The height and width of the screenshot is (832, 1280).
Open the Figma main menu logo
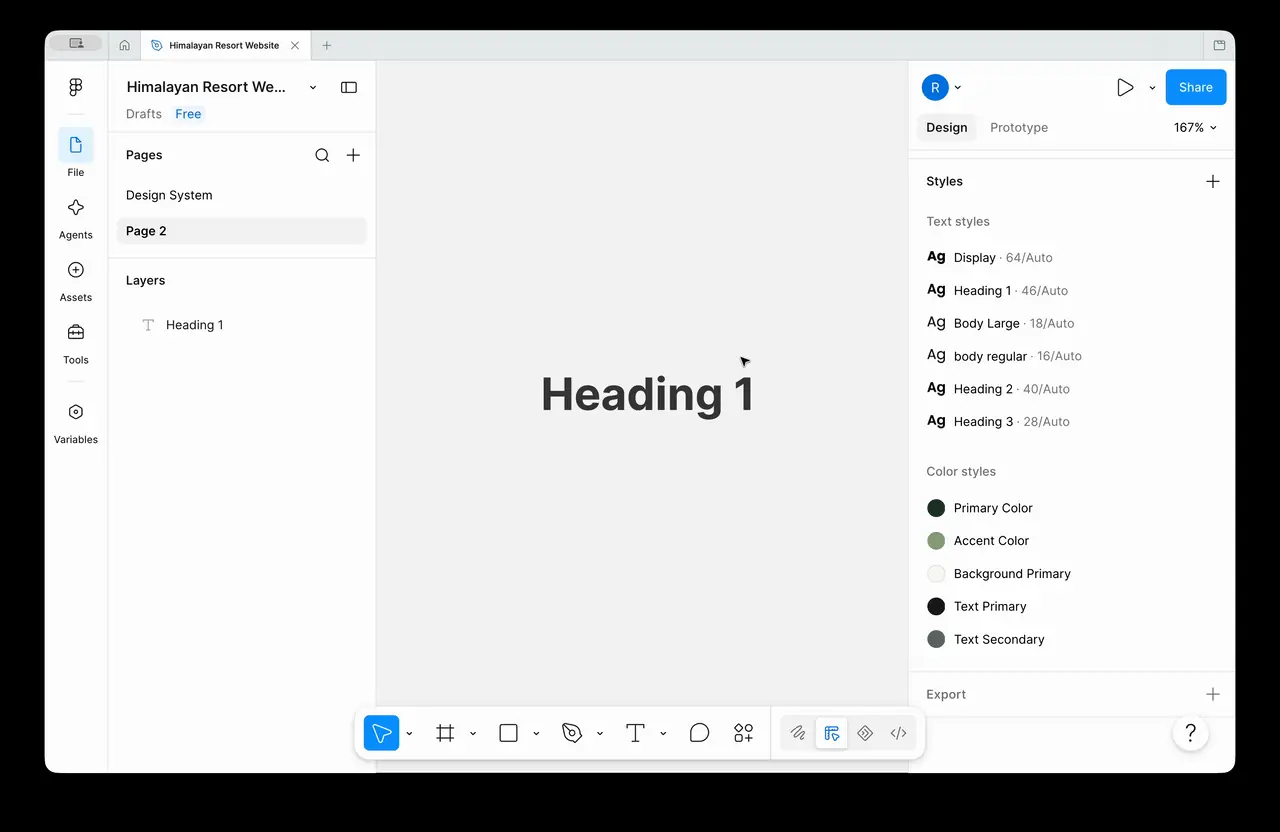(x=76, y=87)
